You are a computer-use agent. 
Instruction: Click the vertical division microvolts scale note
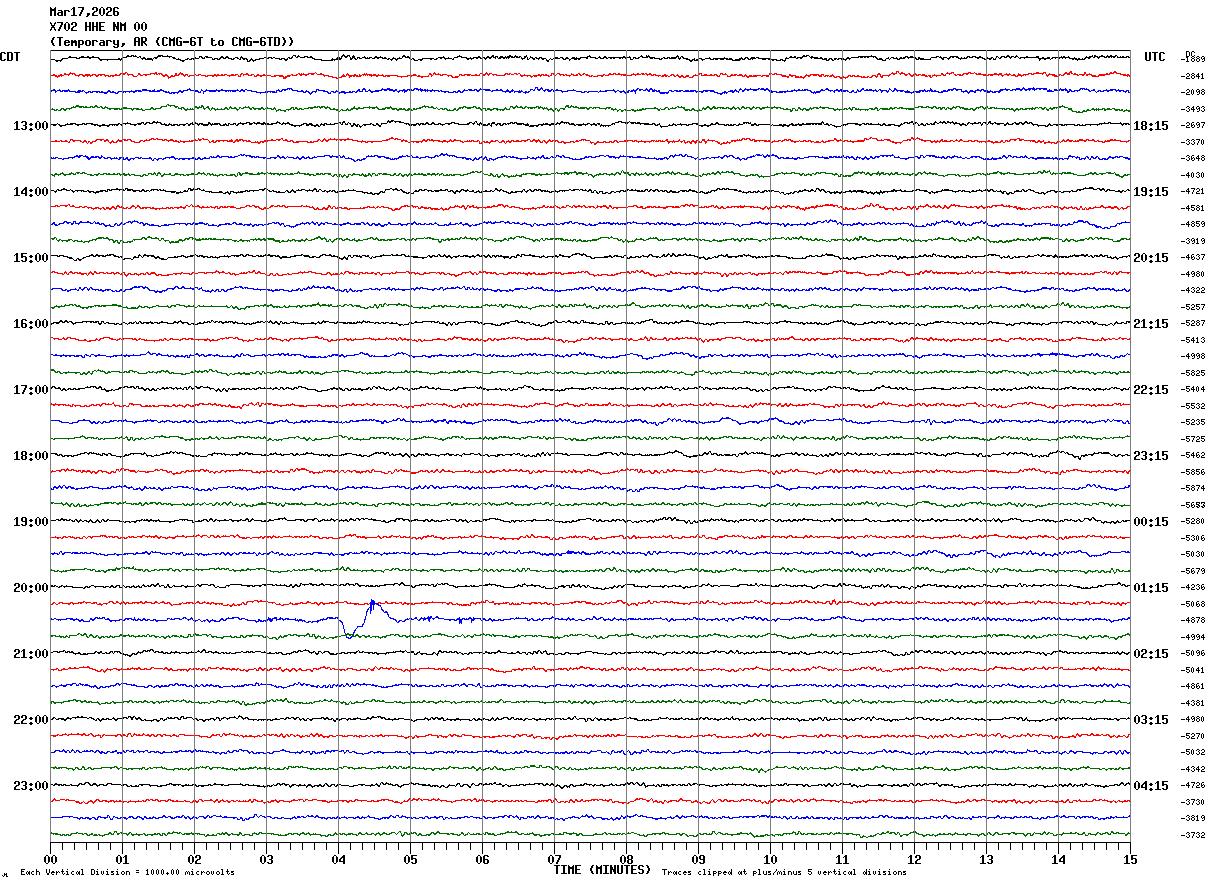coord(127,873)
